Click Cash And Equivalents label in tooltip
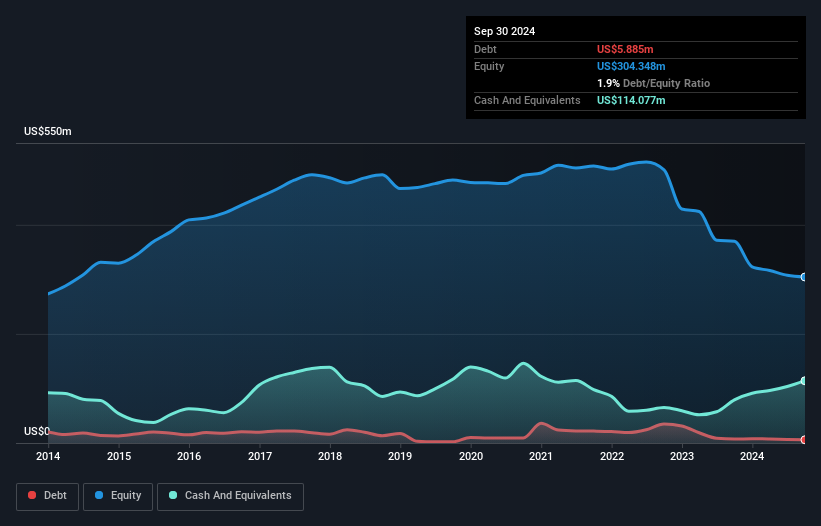The width and height of the screenshot is (821, 526). [x=527, y=100]
